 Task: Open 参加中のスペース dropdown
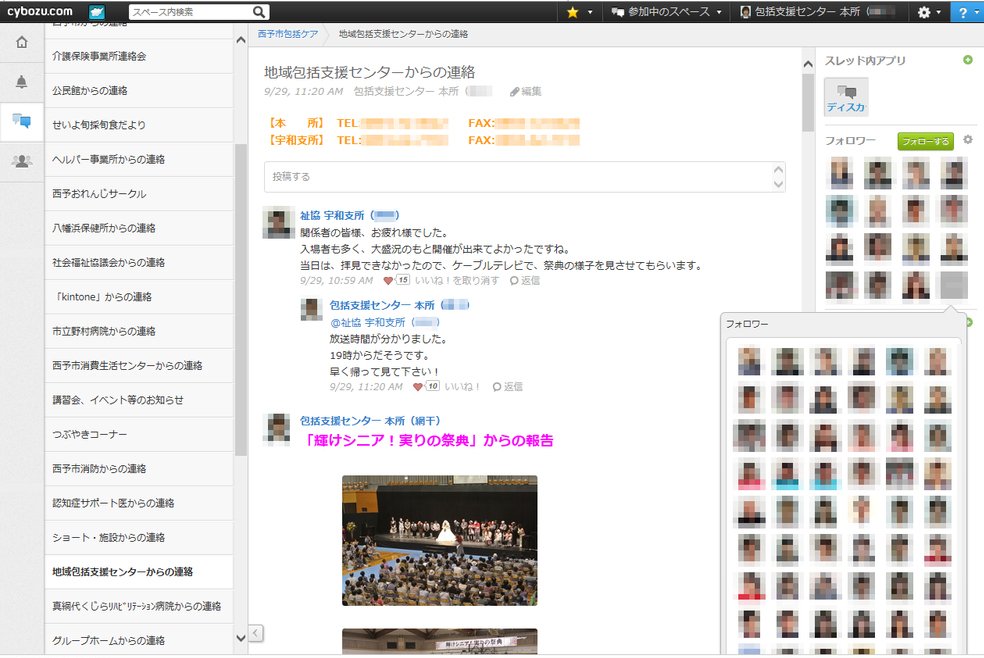666,12
